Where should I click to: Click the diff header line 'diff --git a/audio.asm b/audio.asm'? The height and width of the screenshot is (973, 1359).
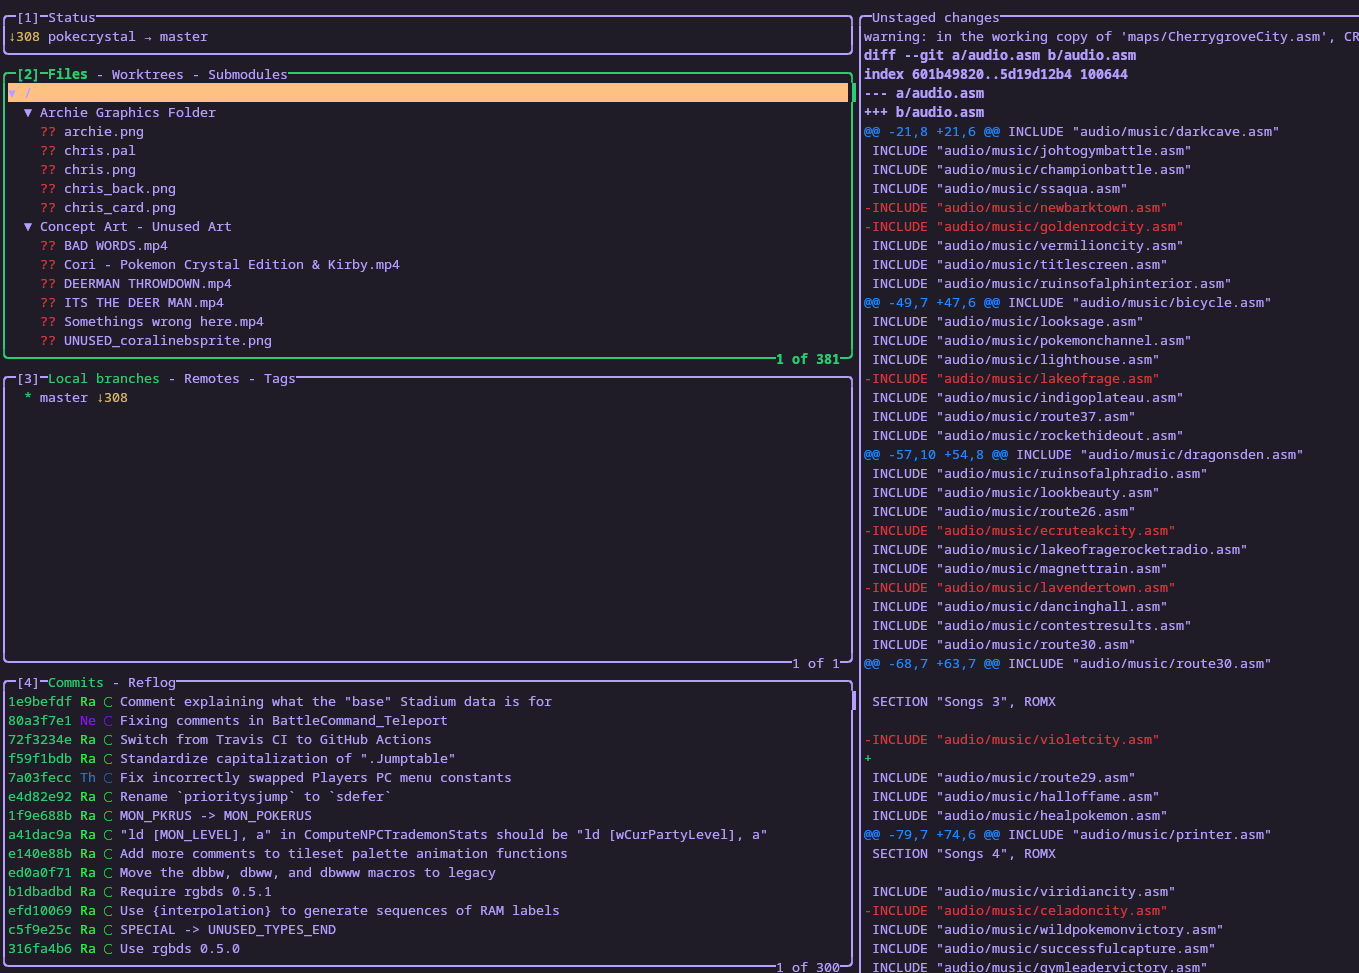pos(1000,56)
